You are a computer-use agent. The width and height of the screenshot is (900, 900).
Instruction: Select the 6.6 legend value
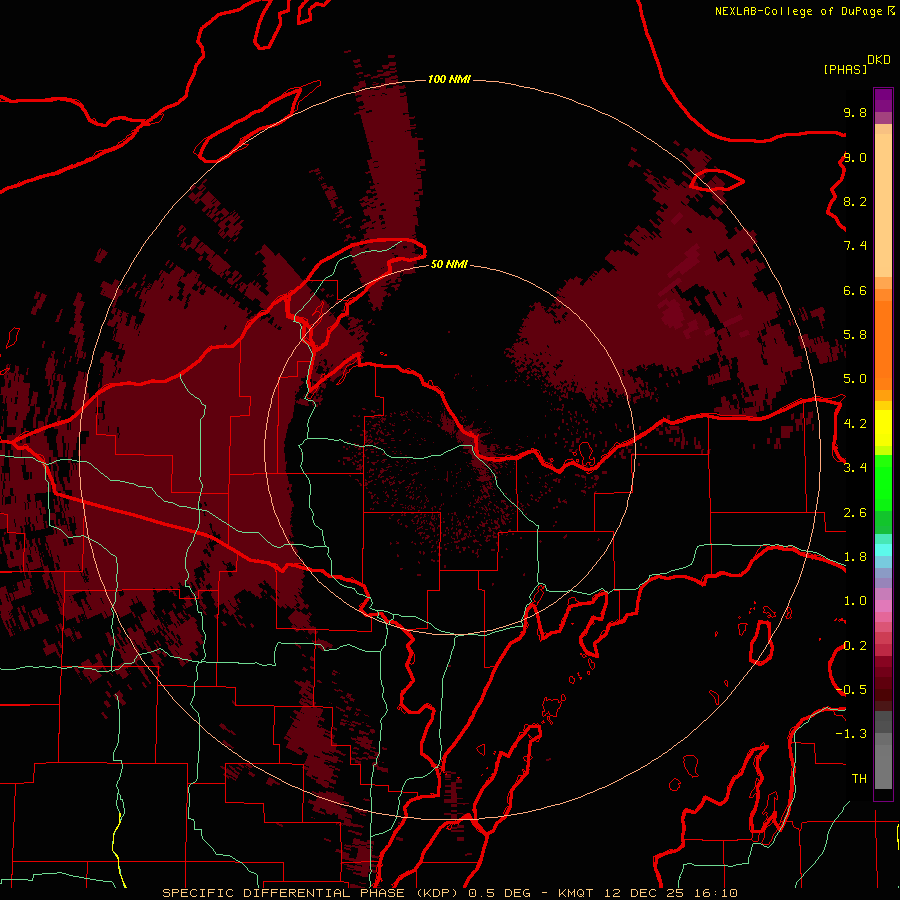(x=855, y=290)
